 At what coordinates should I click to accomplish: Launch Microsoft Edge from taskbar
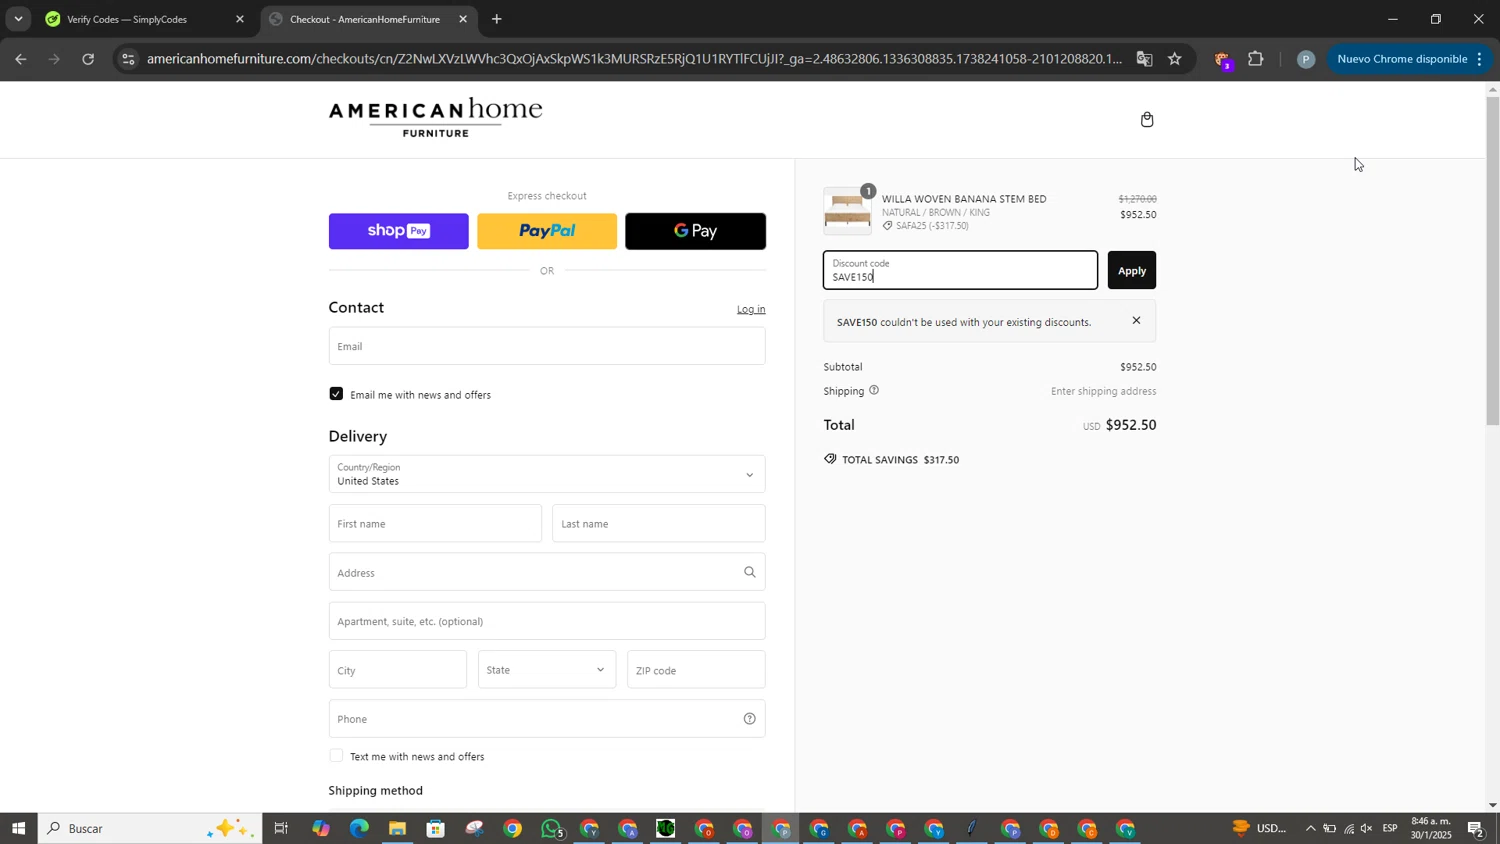pyautogui.click(x=359, y=828)
